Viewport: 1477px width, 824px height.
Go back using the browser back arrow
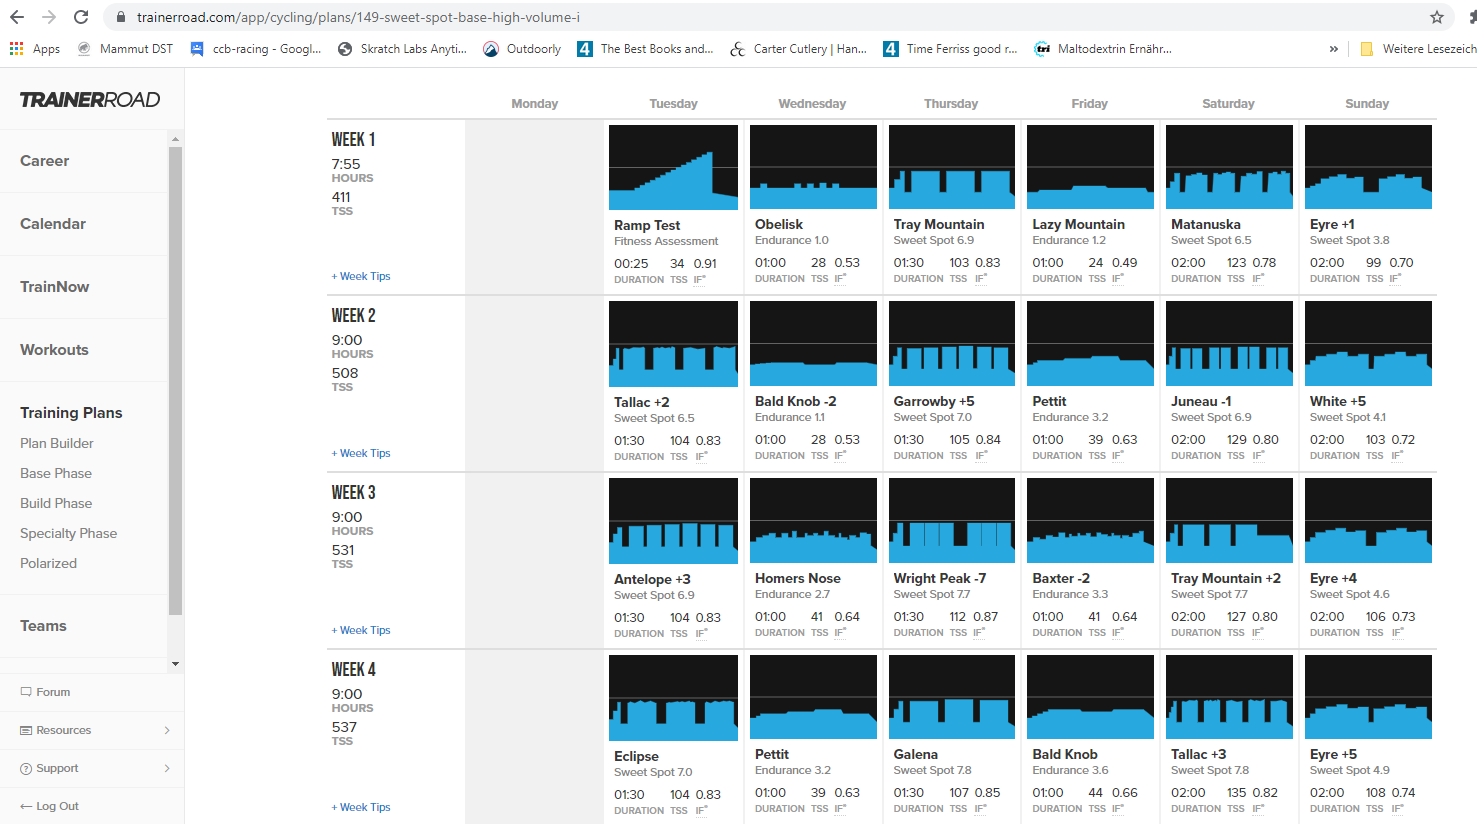click(x=17, y=17)
